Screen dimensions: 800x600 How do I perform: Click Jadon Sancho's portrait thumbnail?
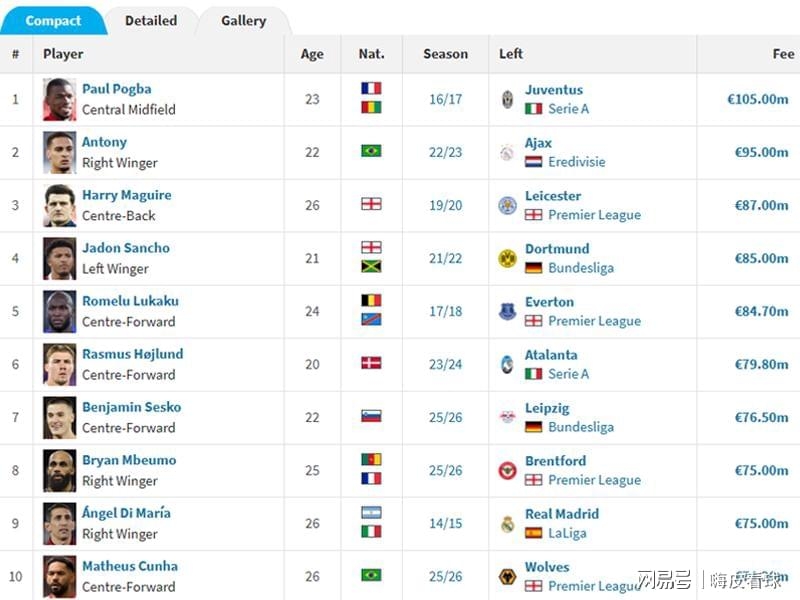(x=60, y=259)
